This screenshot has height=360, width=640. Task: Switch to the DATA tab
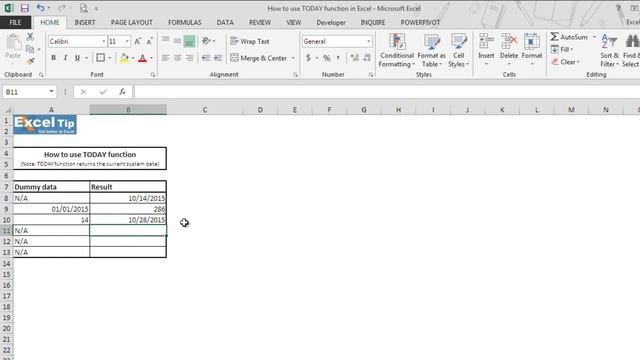click(x=225, y=22)
